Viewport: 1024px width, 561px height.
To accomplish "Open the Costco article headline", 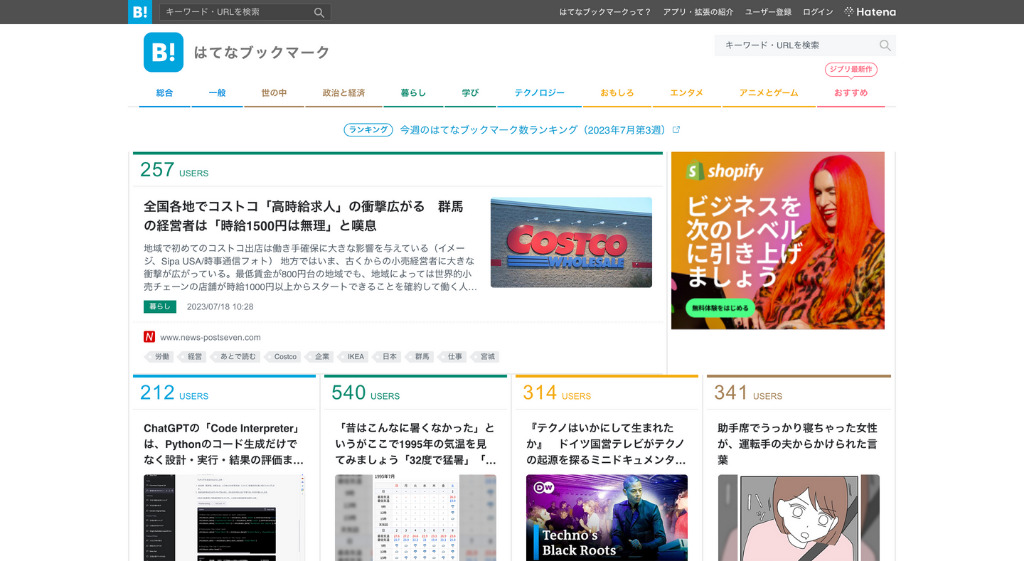I will coord(303,216).
